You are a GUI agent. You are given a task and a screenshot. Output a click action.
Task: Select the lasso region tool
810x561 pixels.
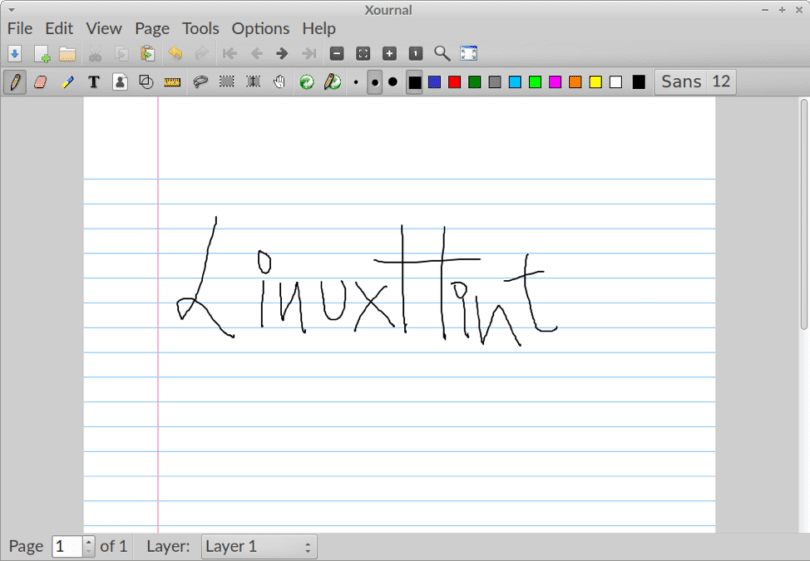(200, 82)
